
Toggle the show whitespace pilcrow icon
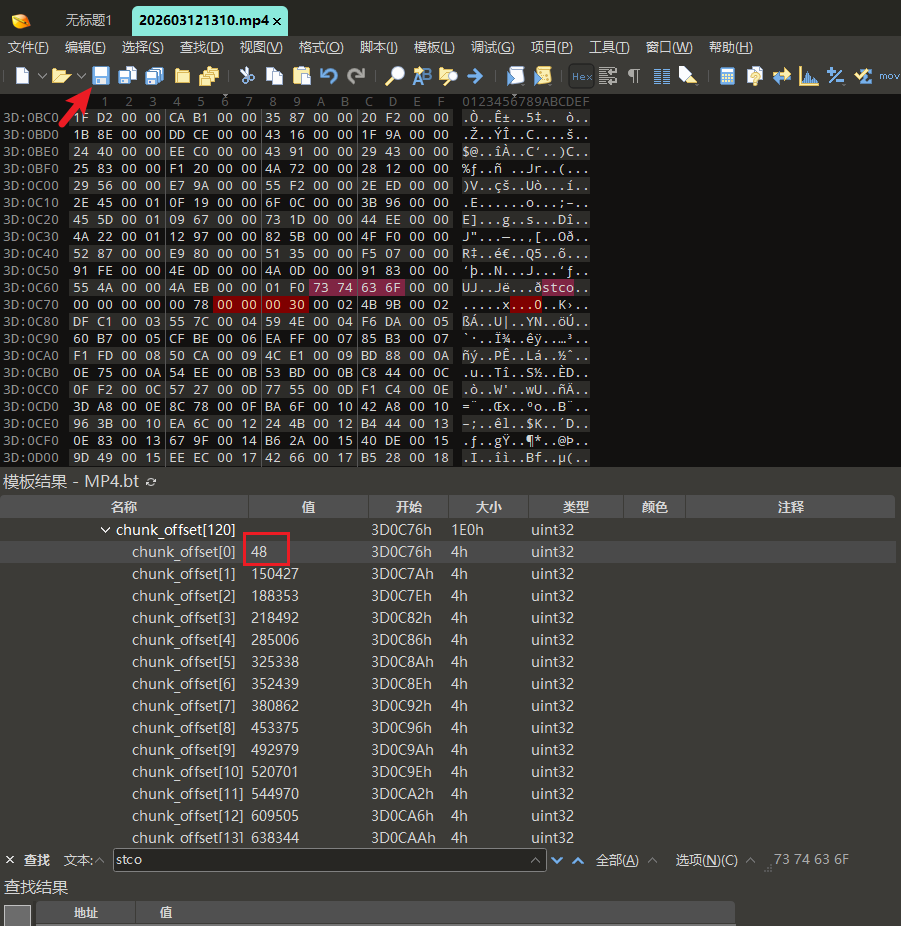tap(633, 76)
